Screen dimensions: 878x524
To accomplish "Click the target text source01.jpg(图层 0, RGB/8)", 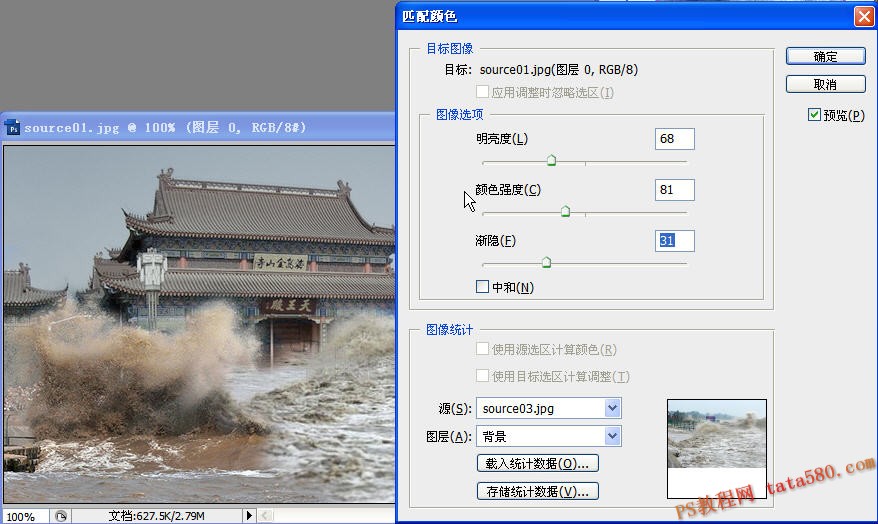I will [559, 69].
